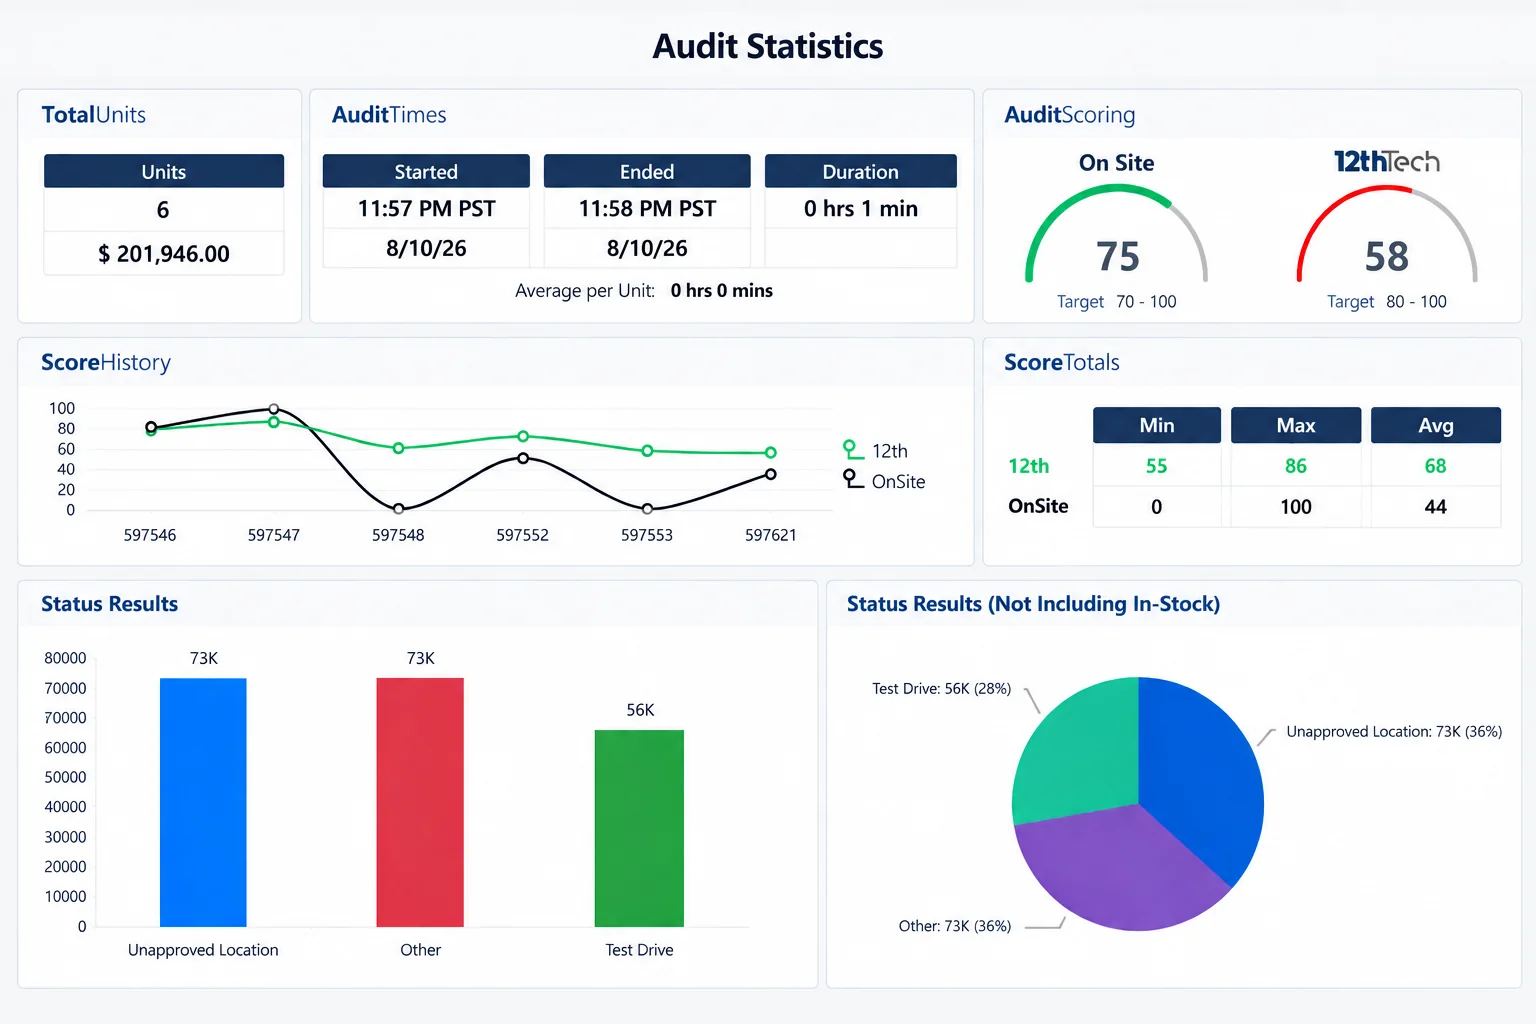Click the 56K label above Test Drive bar
Image resolution: width=1536 pixels, height=1024 pixels.
point(640,710)
